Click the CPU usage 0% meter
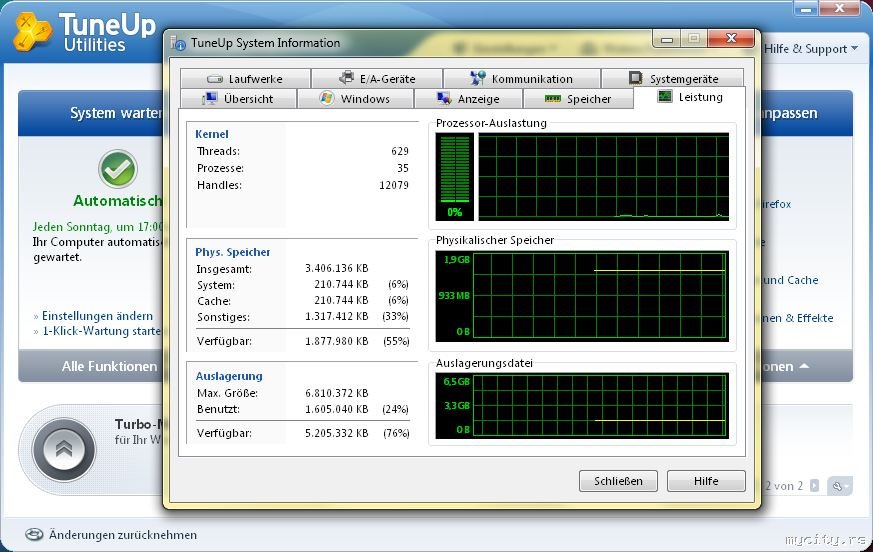Image resolution: width=873 pixels, height=552 pixels. 455,177
